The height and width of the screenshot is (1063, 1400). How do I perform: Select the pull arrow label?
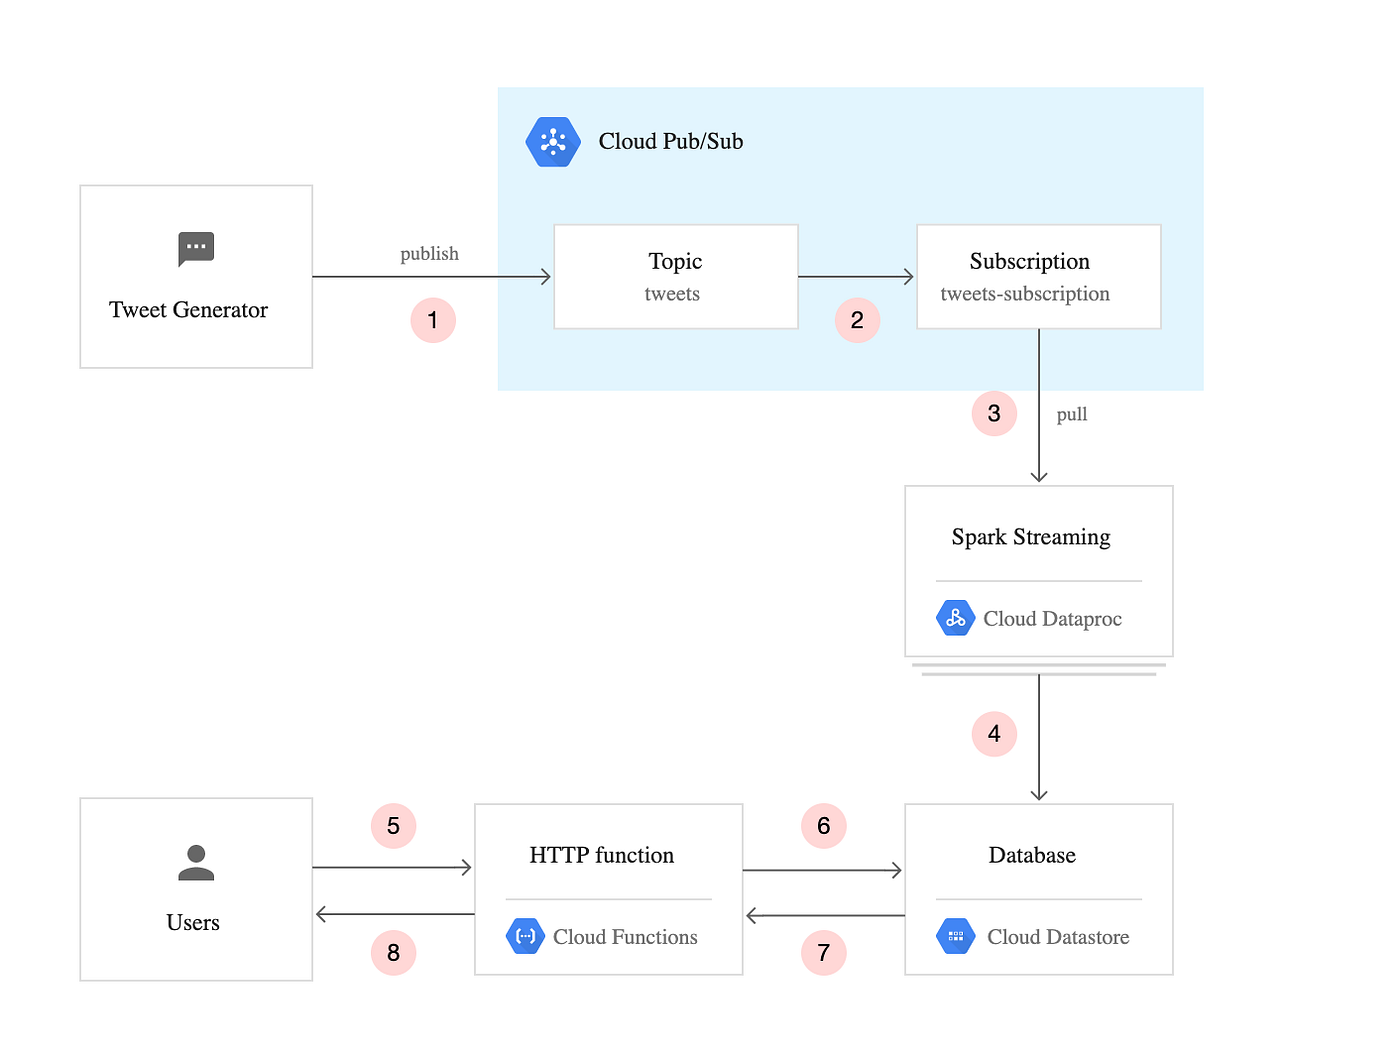coord(1072,413)
